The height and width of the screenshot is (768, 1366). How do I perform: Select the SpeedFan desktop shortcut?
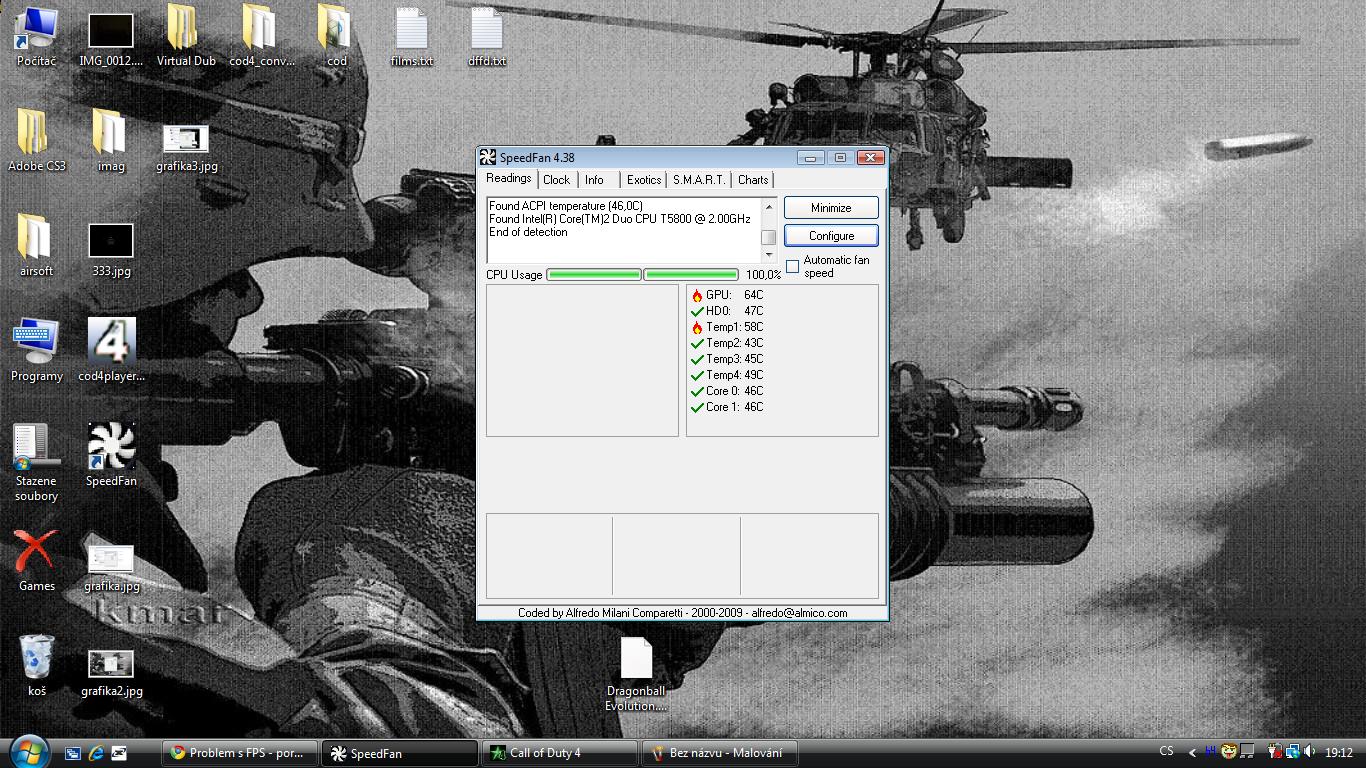coord(111,456)
